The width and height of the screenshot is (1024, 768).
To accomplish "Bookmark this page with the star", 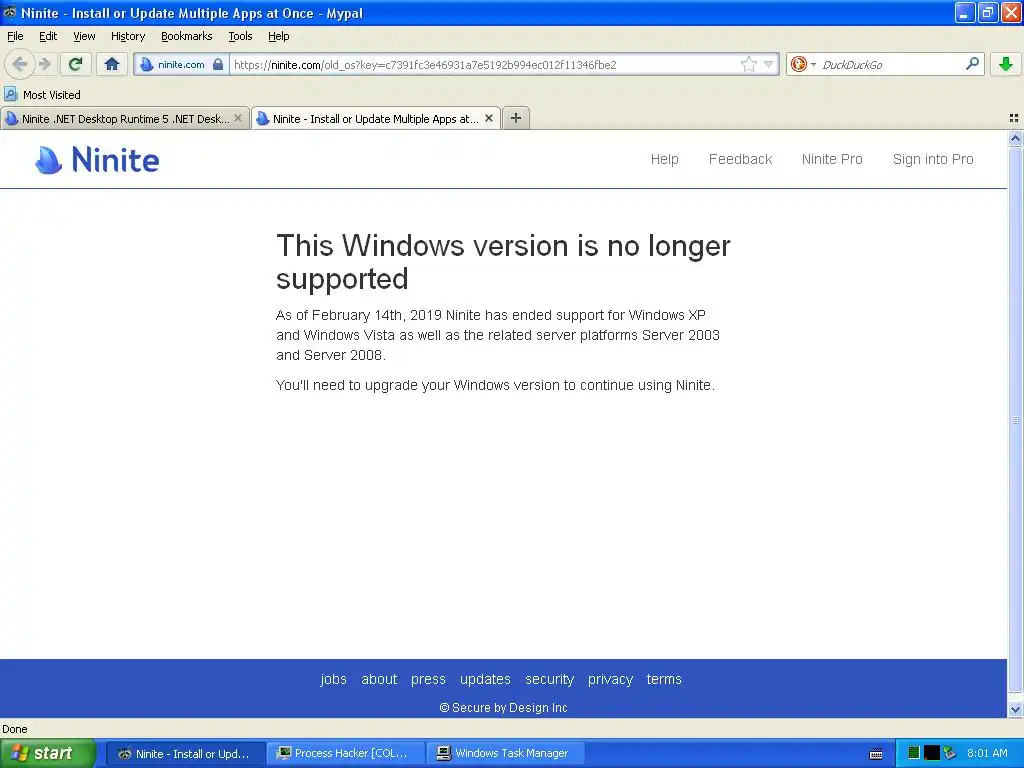I will click(748, 64).
